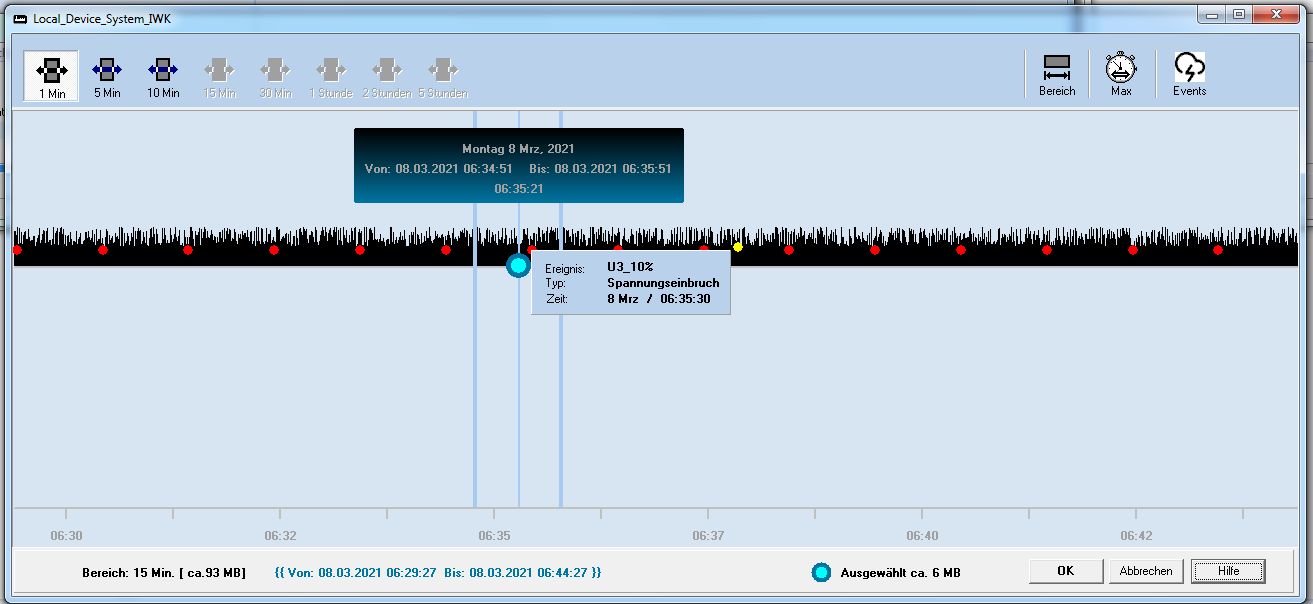Viewport: 1313px width, 604px height.
Task: Confirm selection with the OK button
Action: pyautogui.click(x=1066, y=571)
